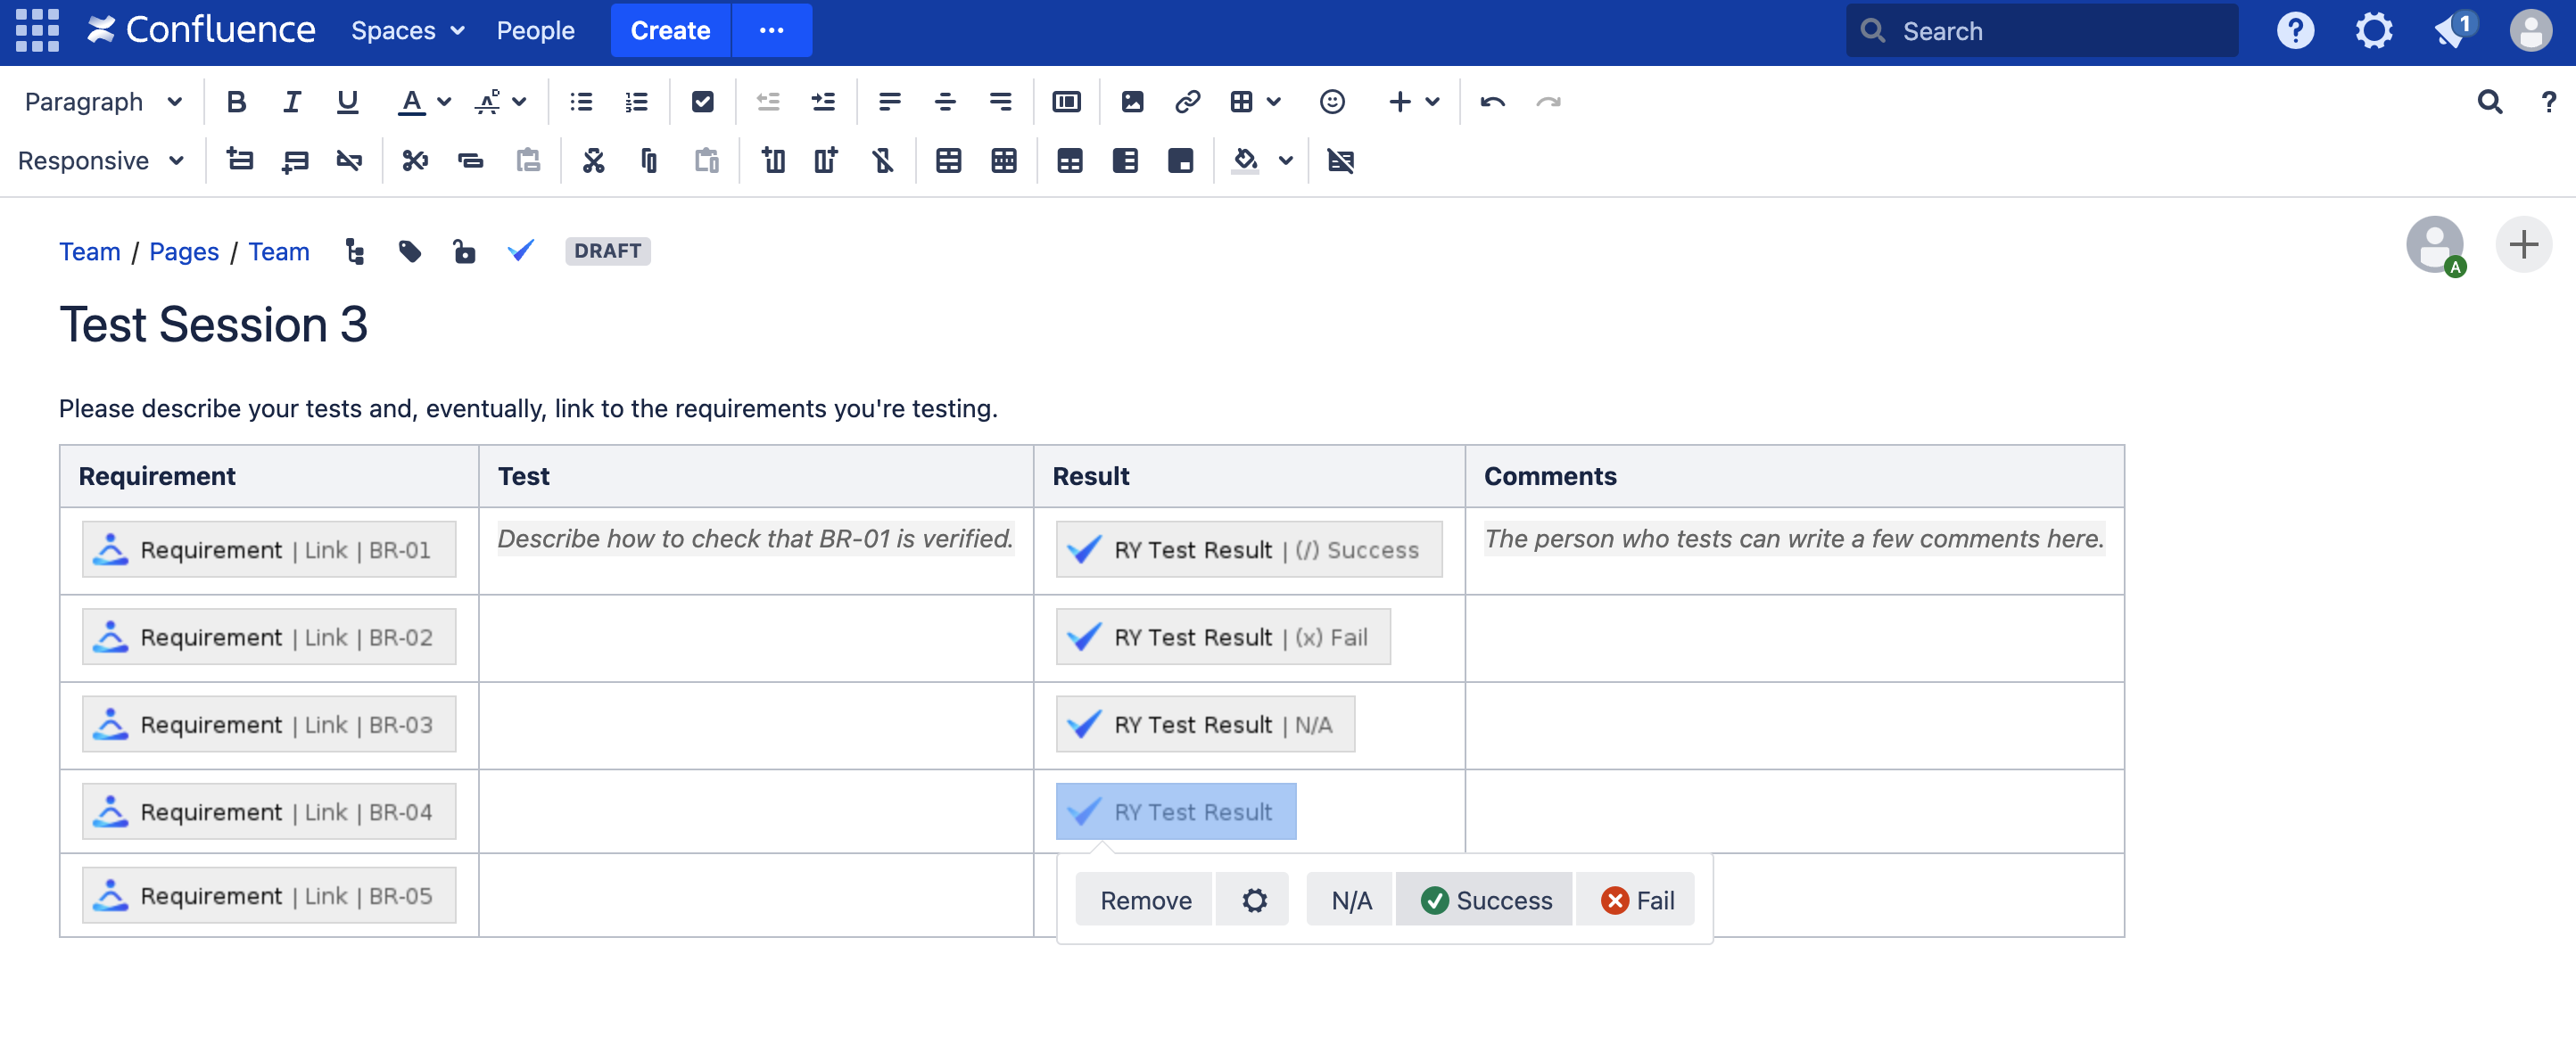Open the People menu item

tap(535, 31)
